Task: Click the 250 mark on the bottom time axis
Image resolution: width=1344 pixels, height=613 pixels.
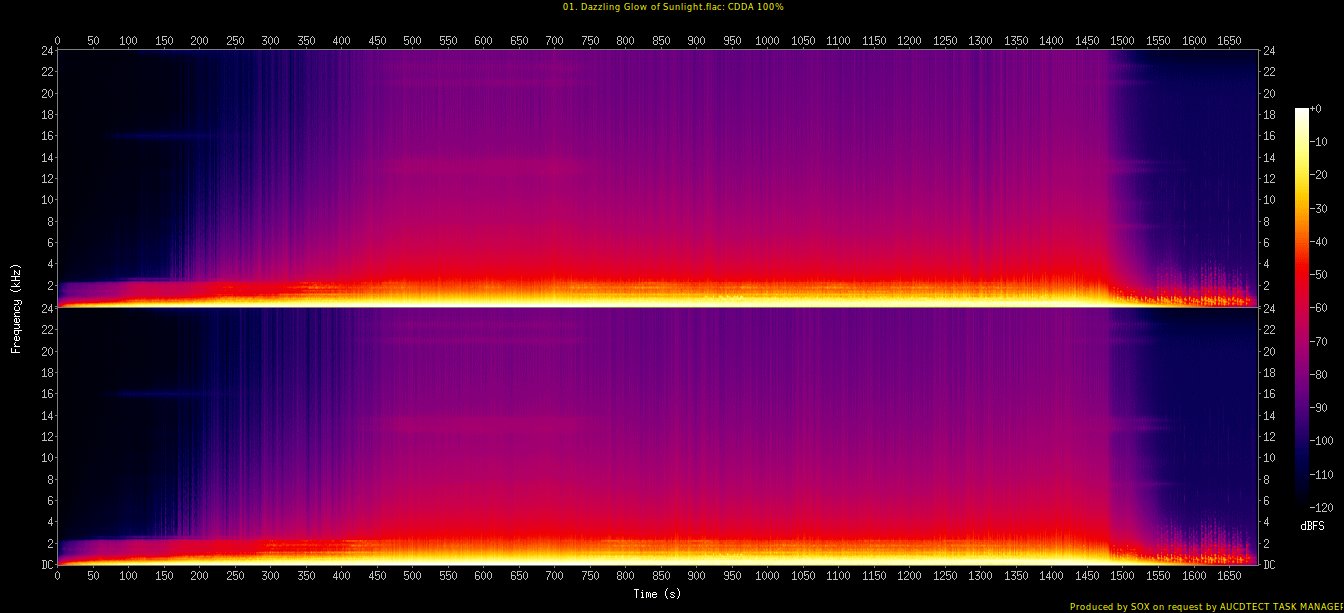Action: click(x=235, y=577)
